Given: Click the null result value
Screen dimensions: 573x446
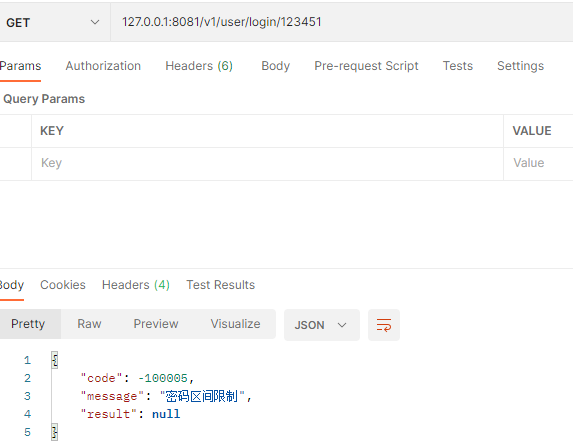Looking at the screenshot, I should point(166,414).
